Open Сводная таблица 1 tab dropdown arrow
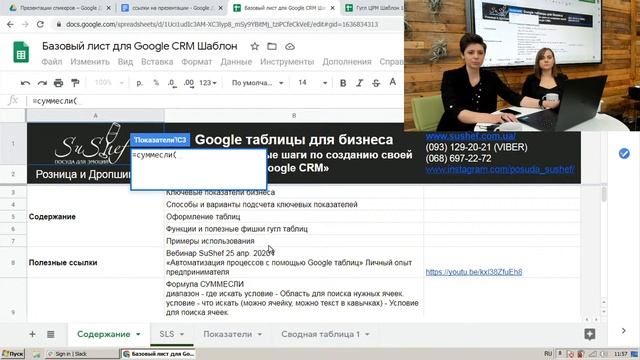 367,334
